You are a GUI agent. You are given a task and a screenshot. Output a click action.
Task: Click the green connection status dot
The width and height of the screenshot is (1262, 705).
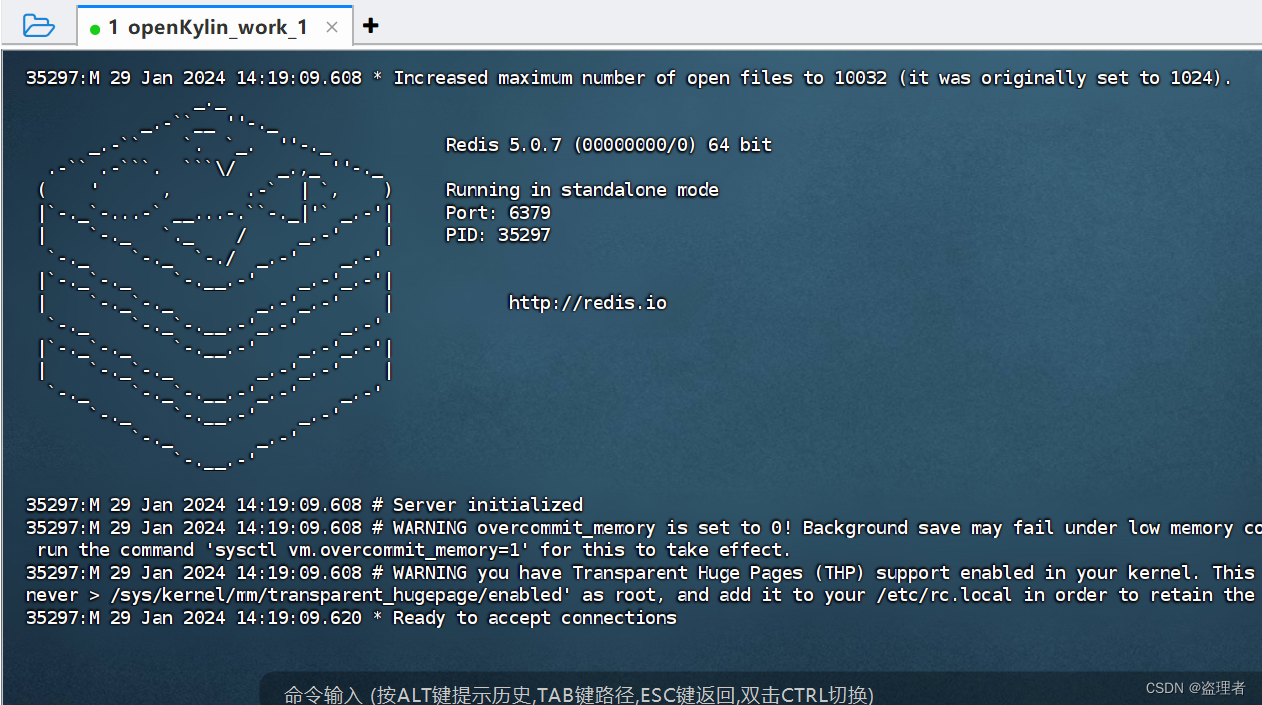click(95, 29)
